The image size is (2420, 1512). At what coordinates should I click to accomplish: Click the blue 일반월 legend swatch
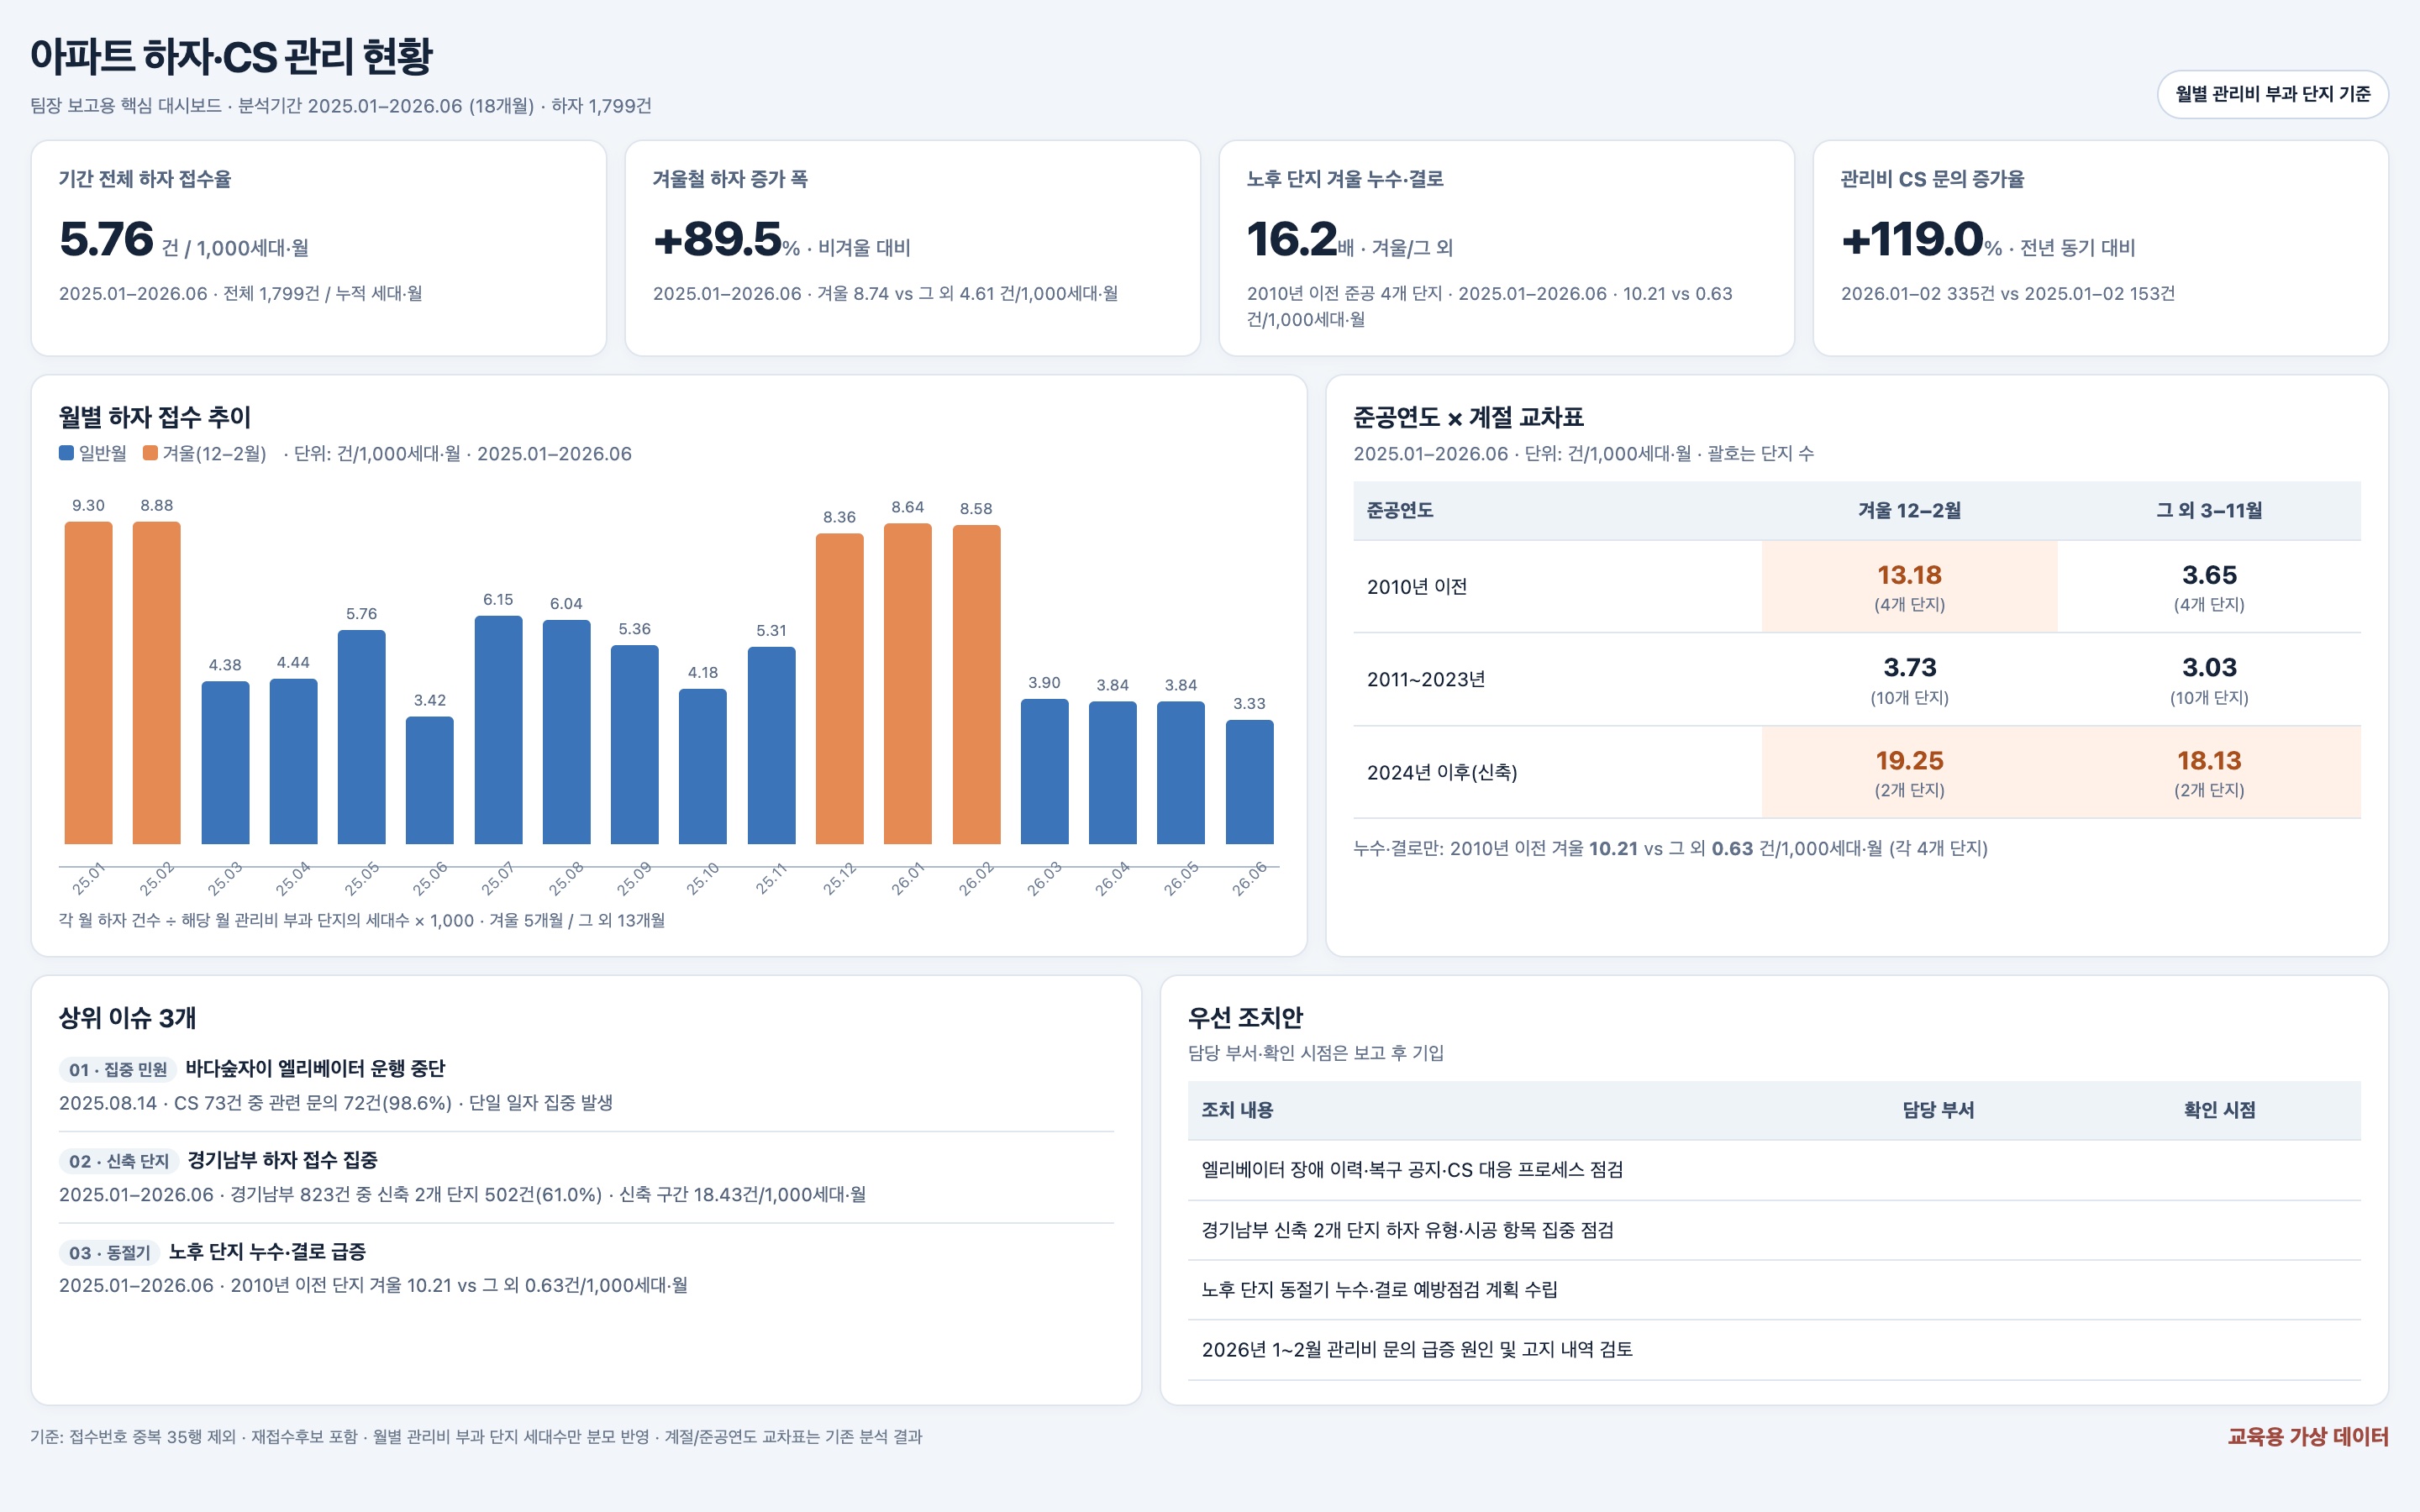(66, 453)
